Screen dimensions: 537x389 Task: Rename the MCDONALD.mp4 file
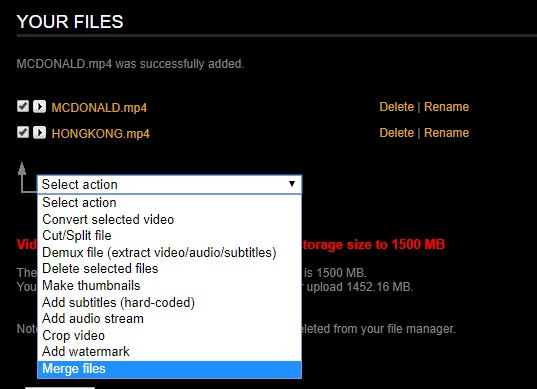pos(446,107)
